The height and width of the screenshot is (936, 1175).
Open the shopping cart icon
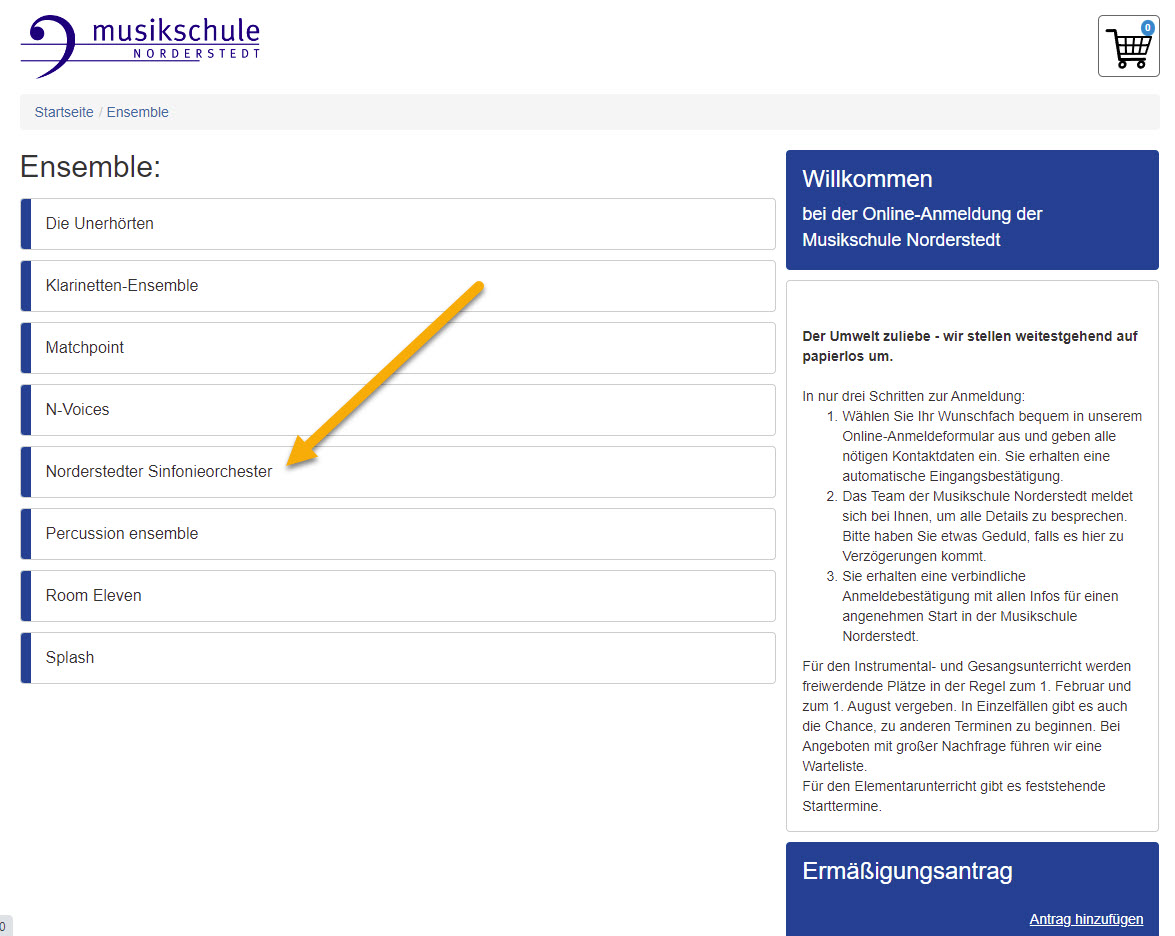click(1128, 46)
